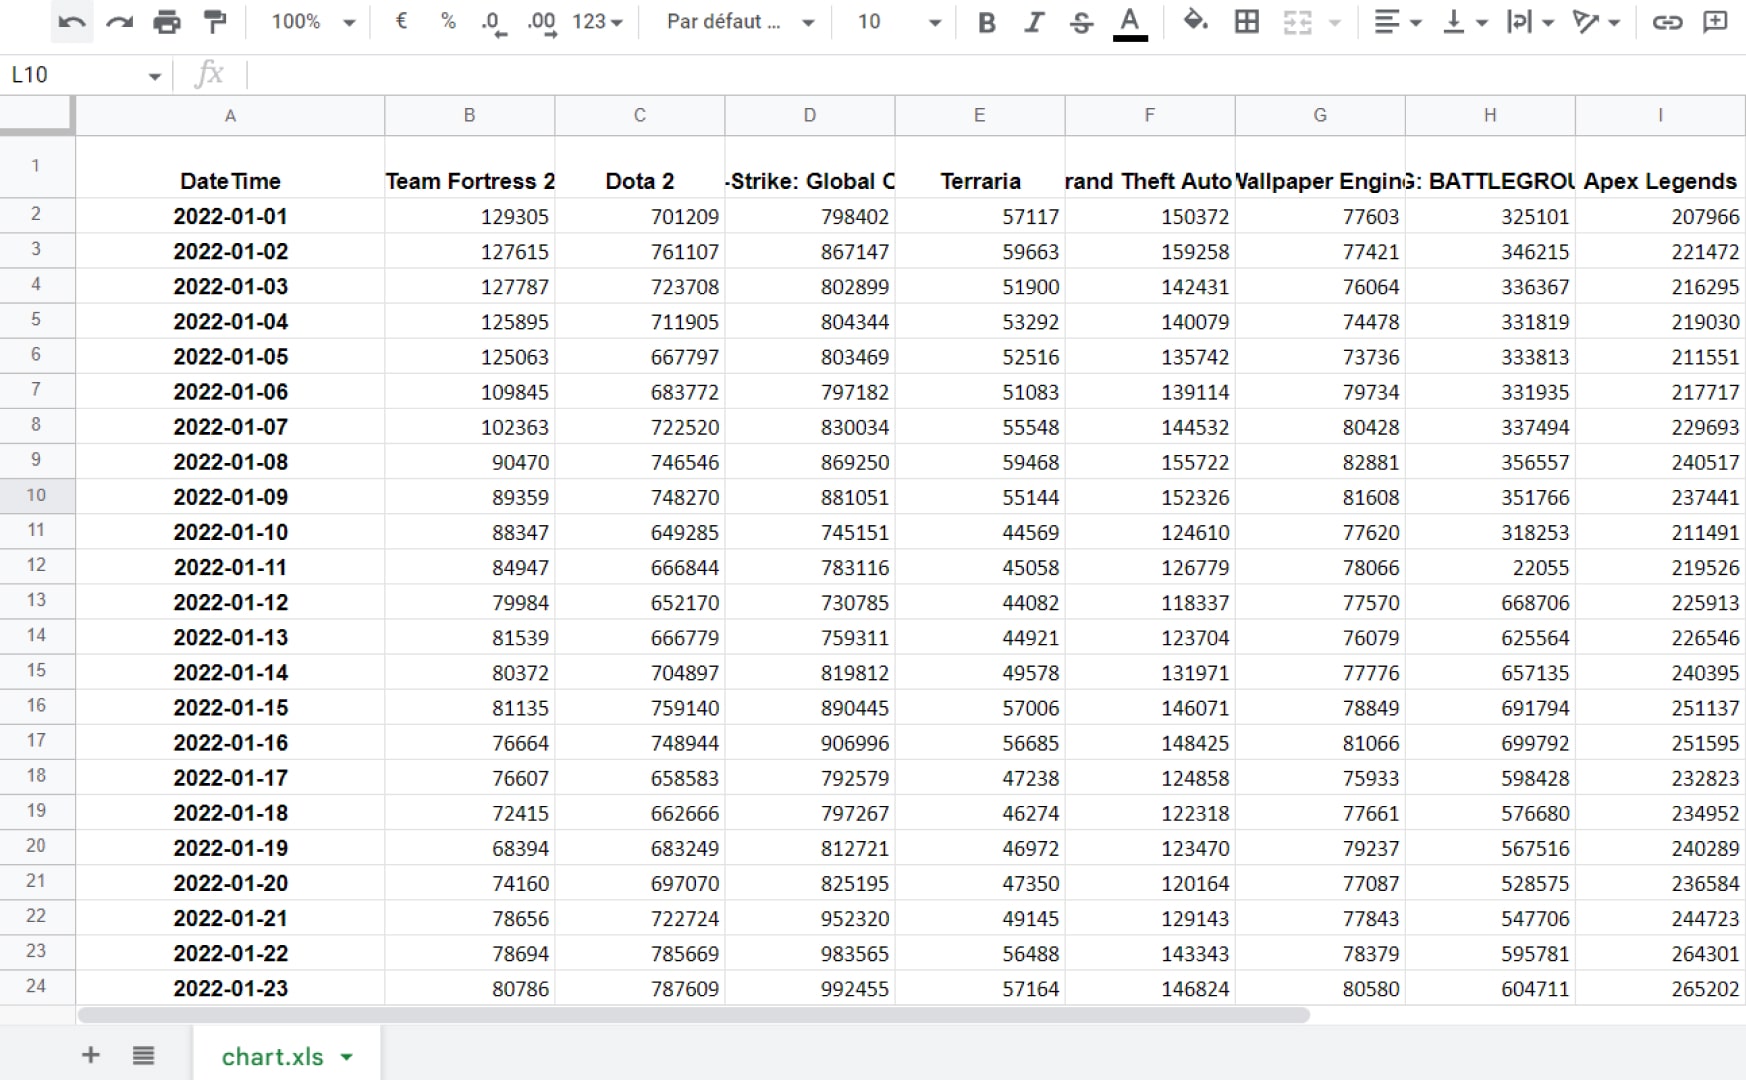Select column B header
Viewport: 1746px width, 1080px height.
pyautogui.click(x=469, y=116)
